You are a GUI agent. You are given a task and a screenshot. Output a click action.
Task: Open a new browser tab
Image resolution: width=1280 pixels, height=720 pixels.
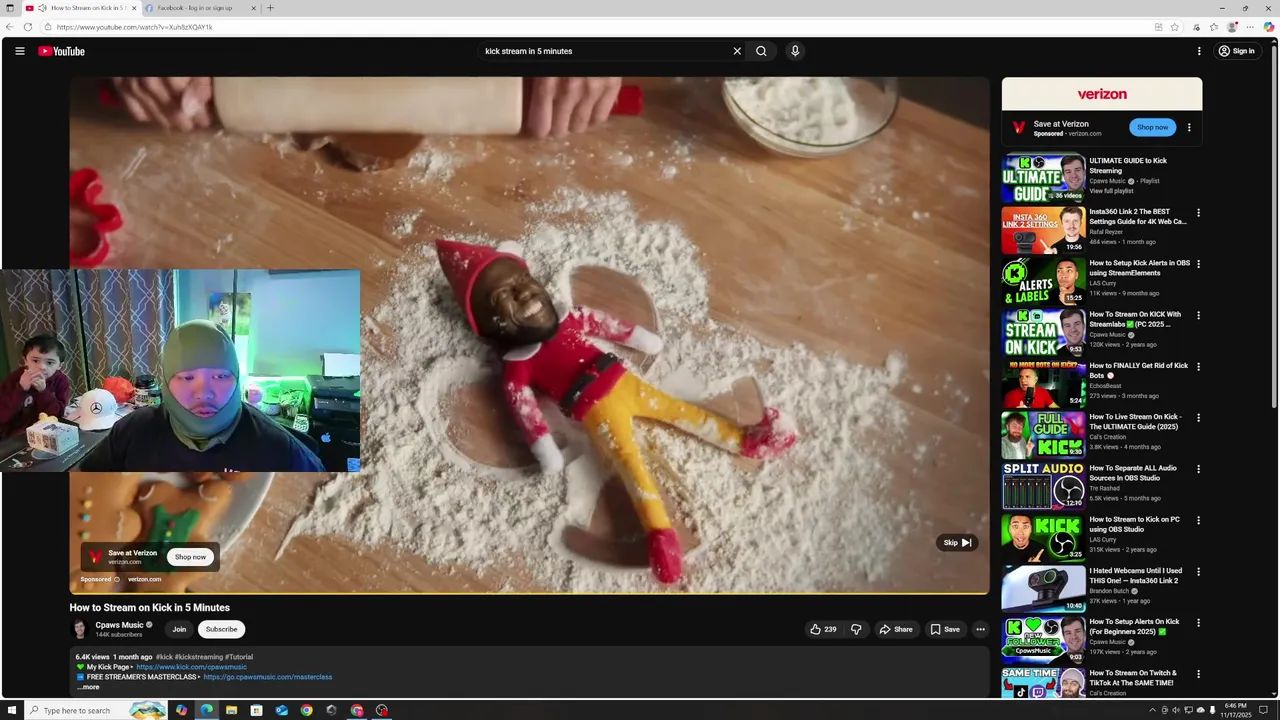point(270,8)
